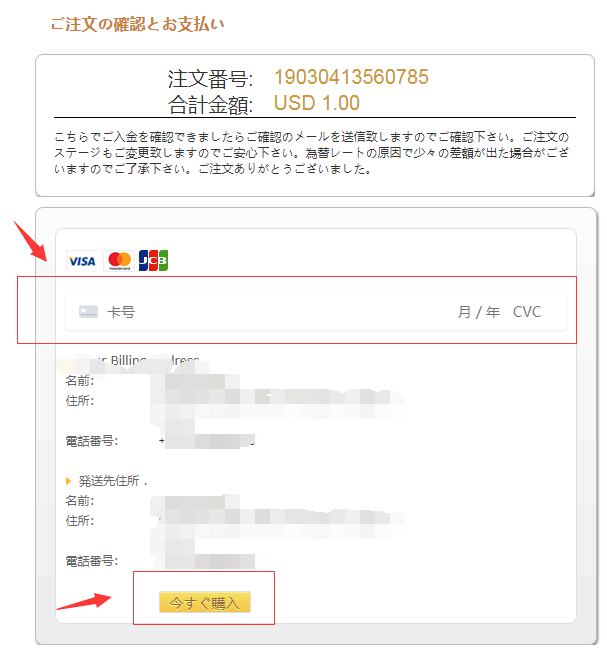Viewport: 607px width, 653px height.
Task: Click the gray credit card icon in the card field
Action: point(89,312)
